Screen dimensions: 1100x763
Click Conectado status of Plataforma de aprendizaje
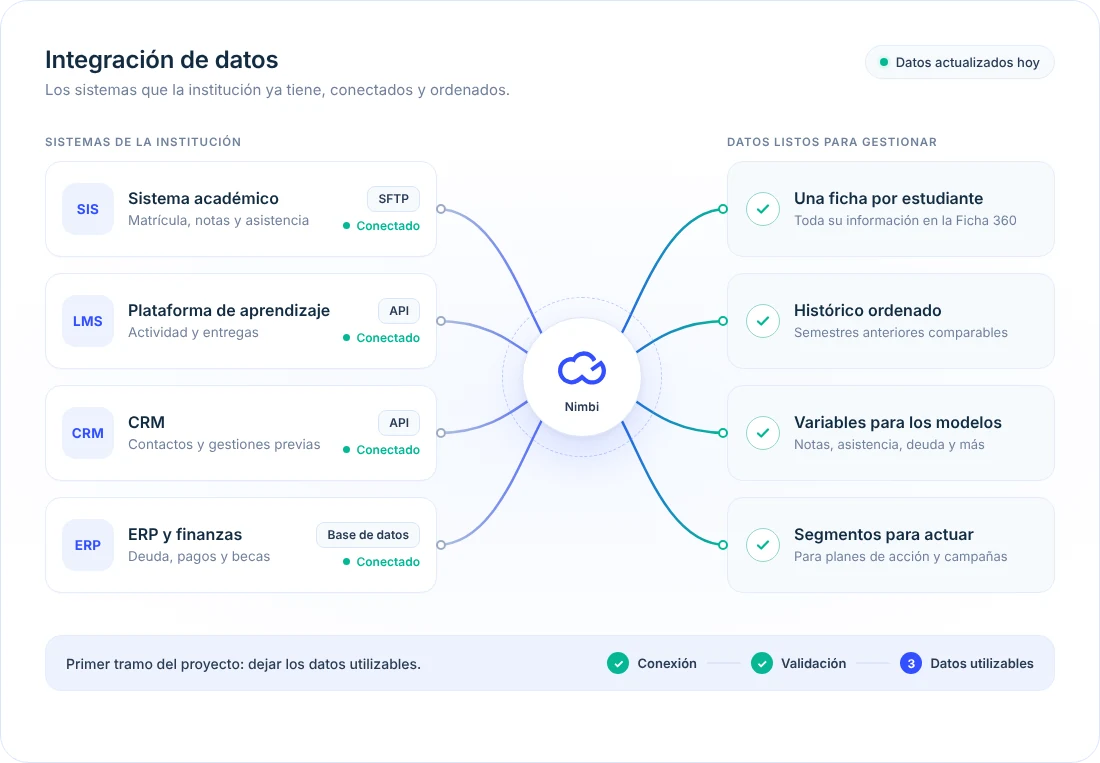click(382, 338)
